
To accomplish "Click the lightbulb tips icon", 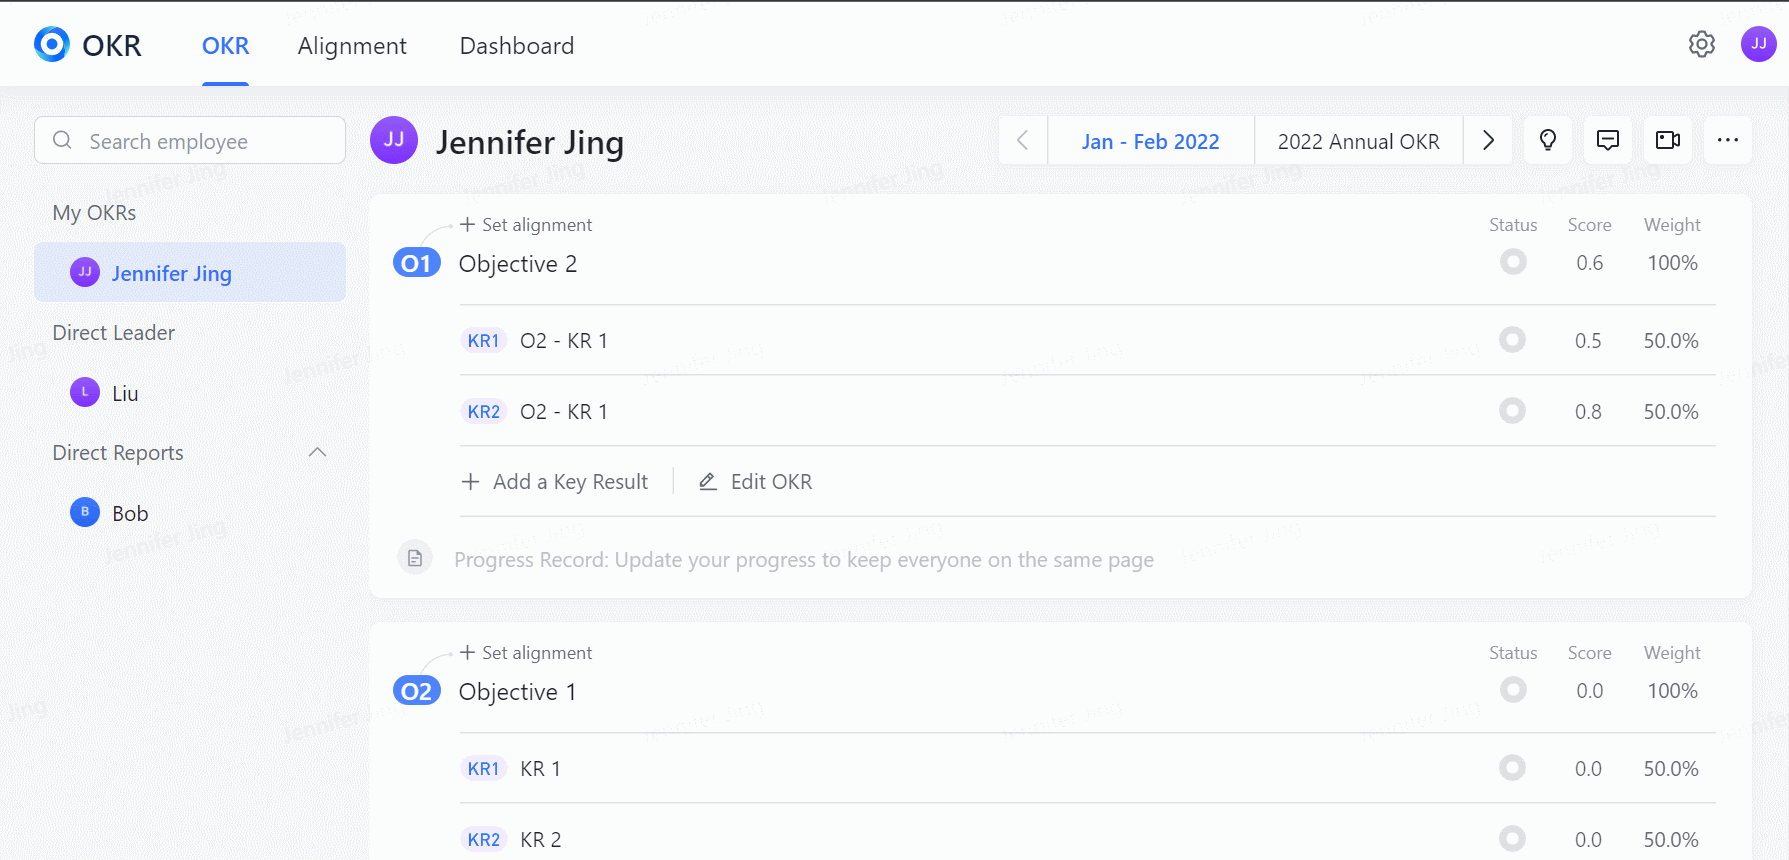I will tap(1547, 140).
